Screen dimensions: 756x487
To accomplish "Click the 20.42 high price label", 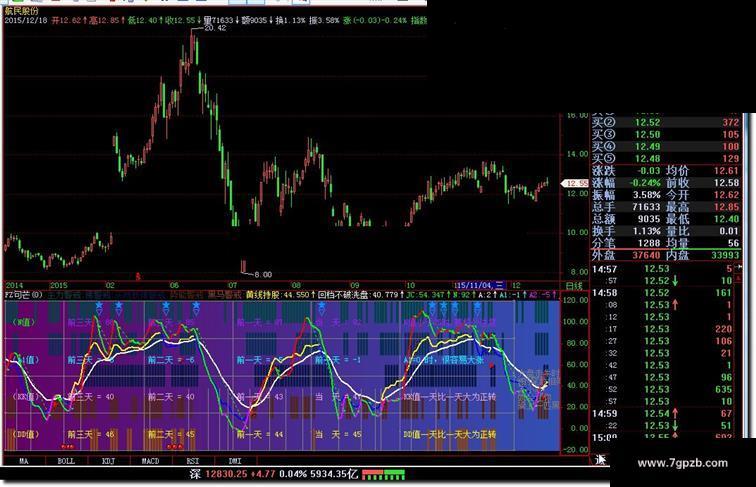I will point(215,28).
